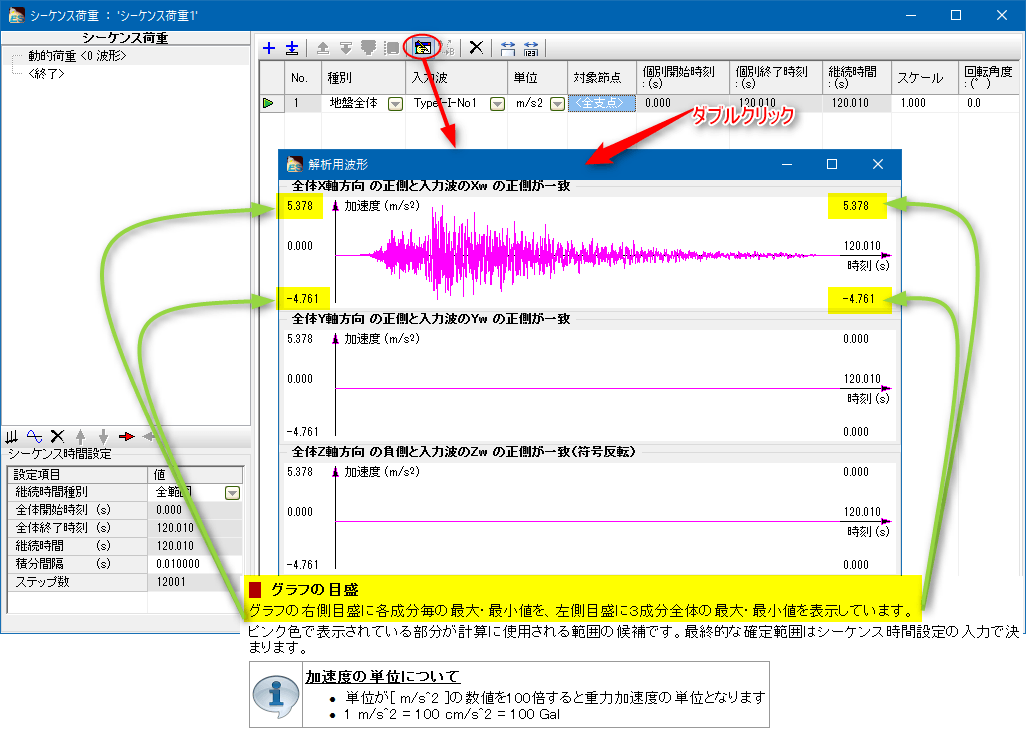Screen dimensions: 1026x742
Task: Open the 継続時間種別 dropdown arrow
Action: pos(232,492)
